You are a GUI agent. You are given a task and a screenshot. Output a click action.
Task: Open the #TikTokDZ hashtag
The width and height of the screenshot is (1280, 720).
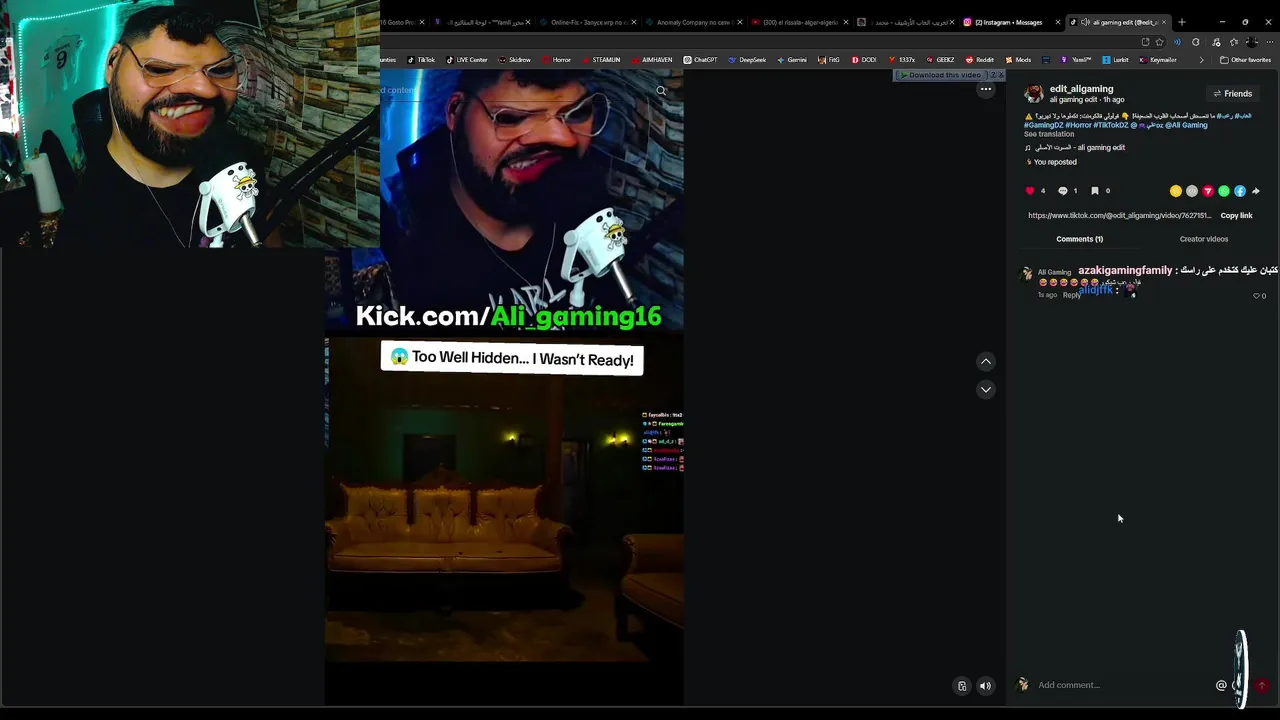pyautogui.click(x=1110, y=125)
